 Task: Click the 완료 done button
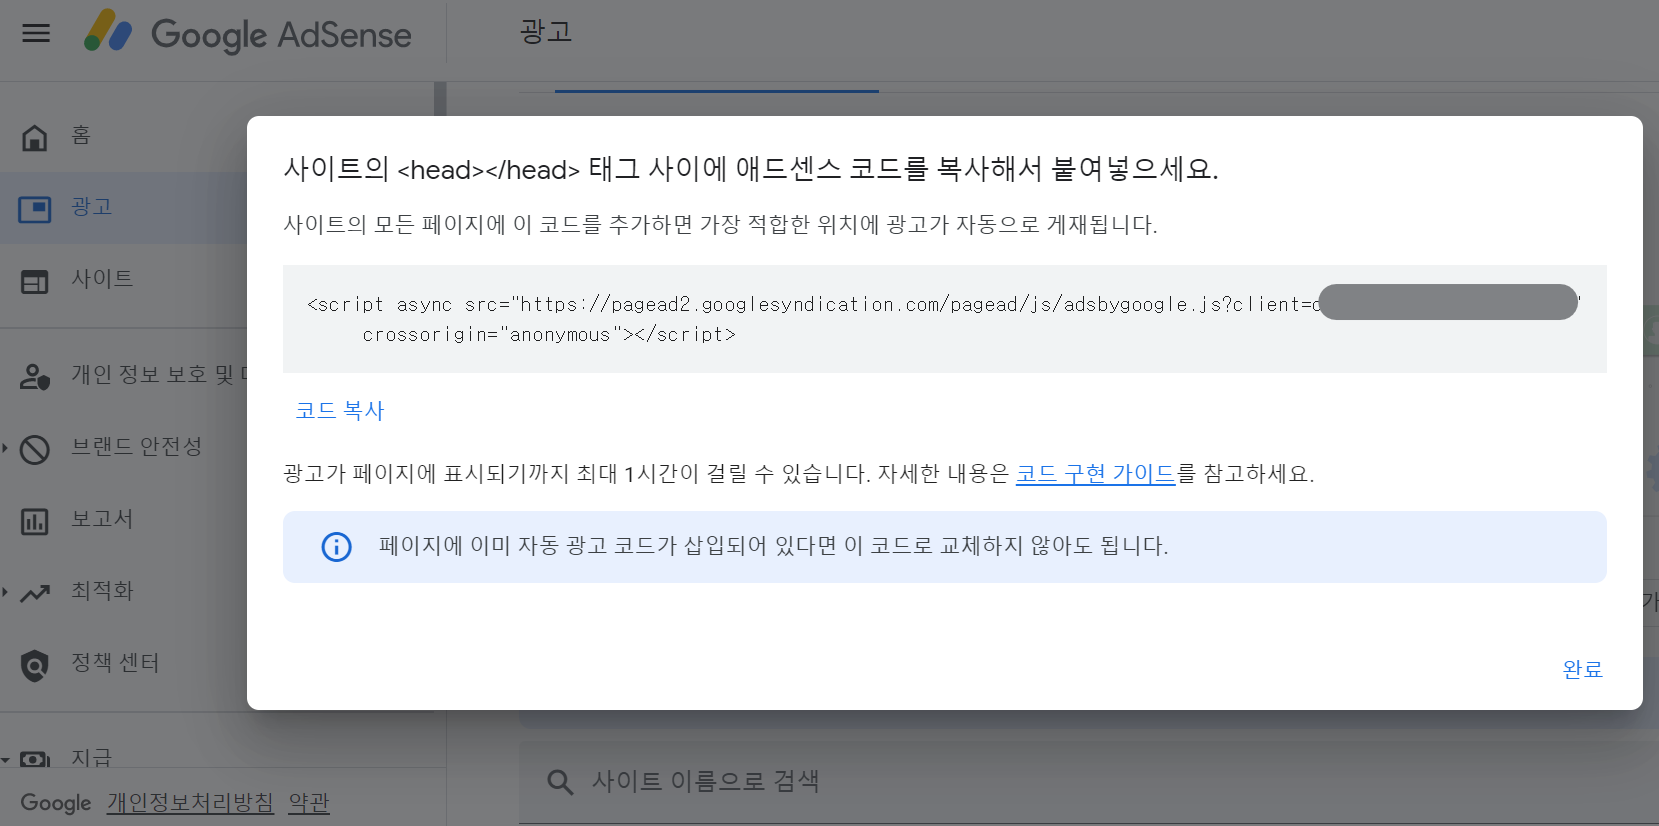point(1583,670)
